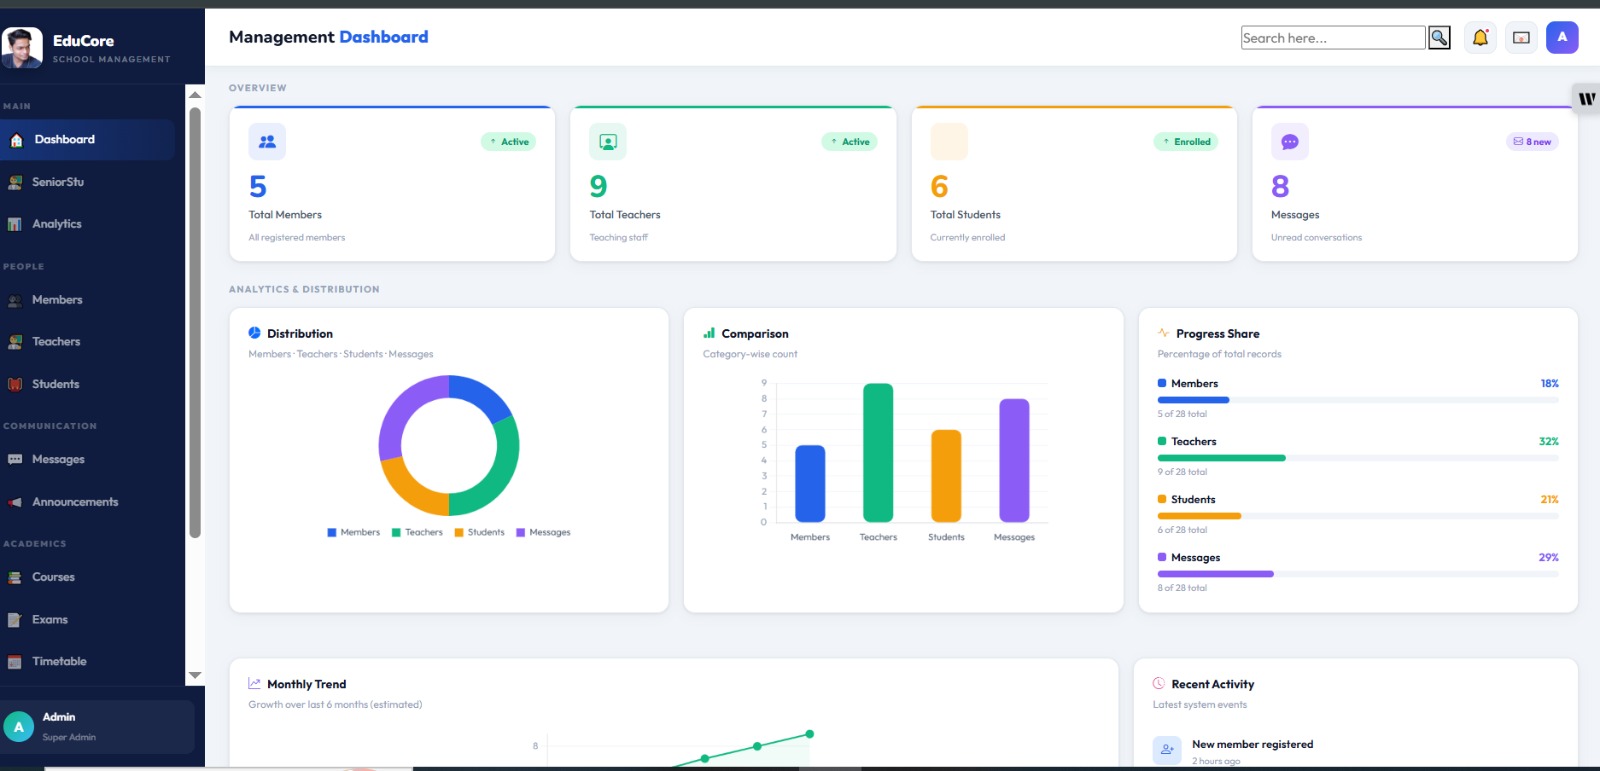
Task: Click the Messages chat bubble icon
Action: (1290, 142)
